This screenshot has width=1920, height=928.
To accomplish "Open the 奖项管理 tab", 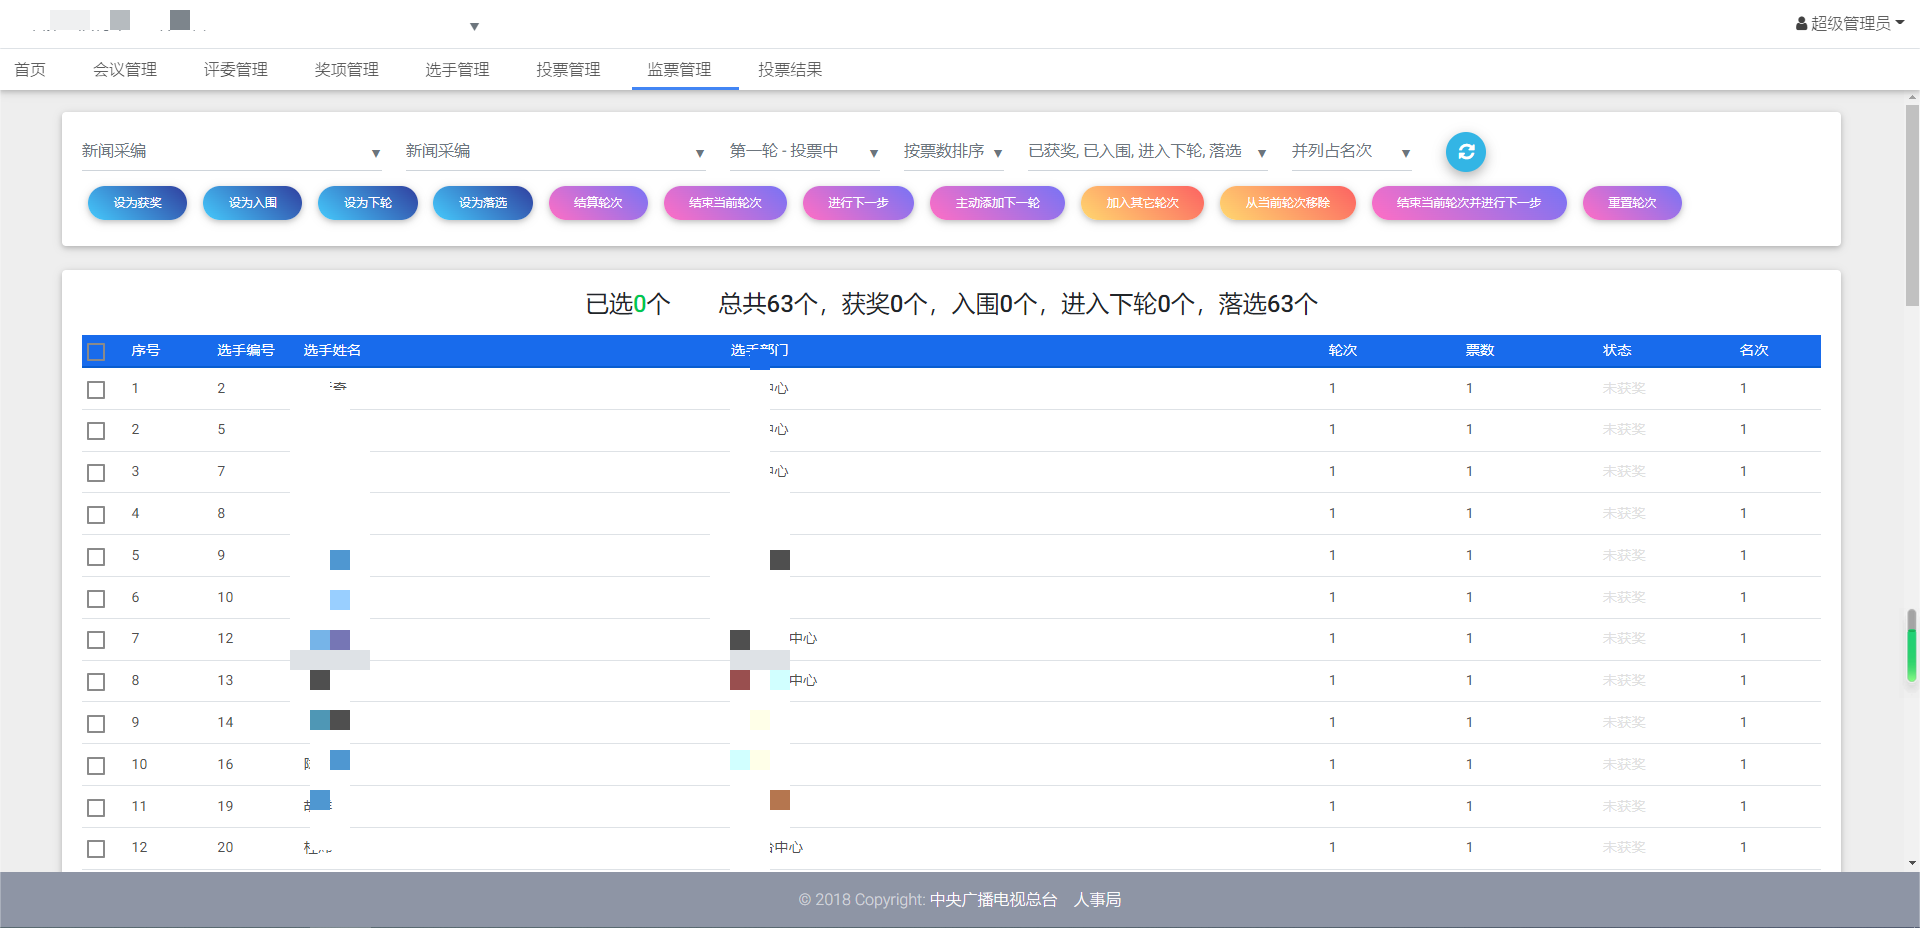I will tap(347, 70).
